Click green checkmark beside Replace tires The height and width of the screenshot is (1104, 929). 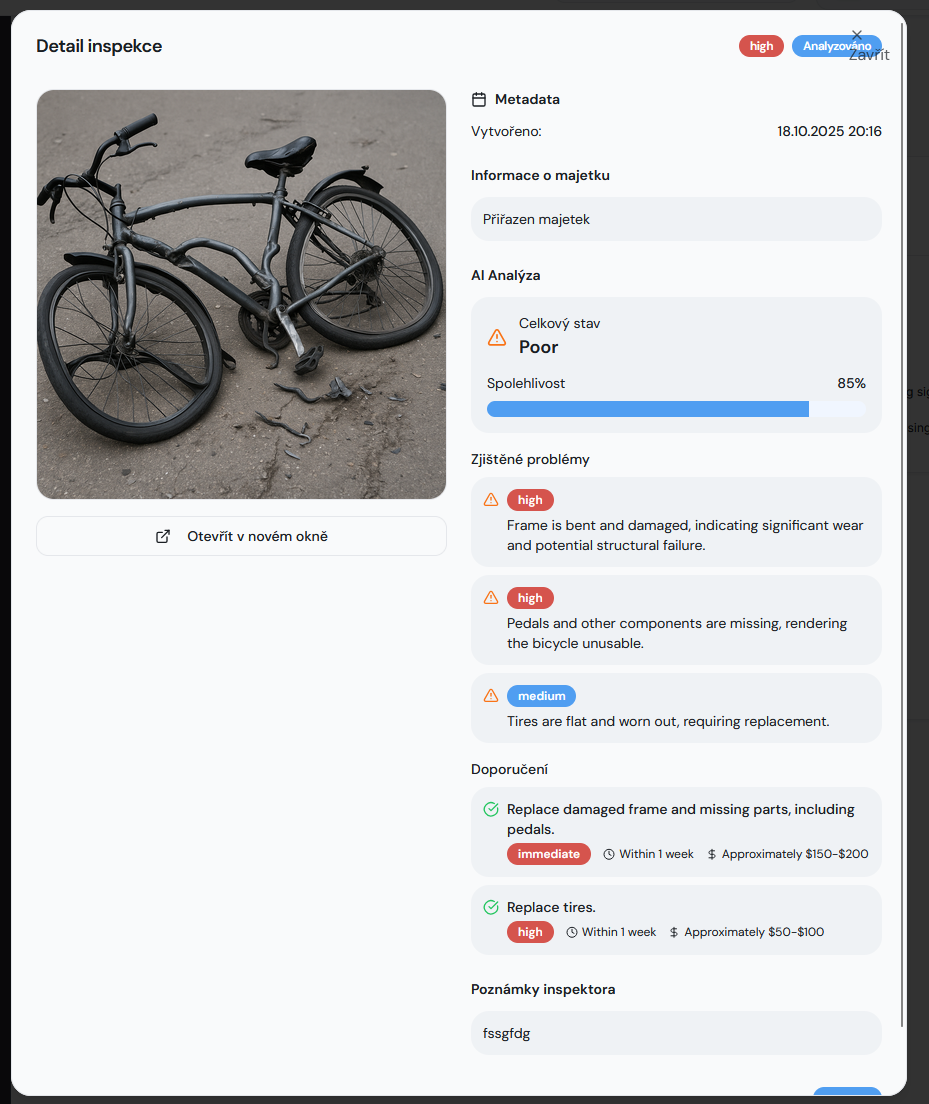(491, 908)
